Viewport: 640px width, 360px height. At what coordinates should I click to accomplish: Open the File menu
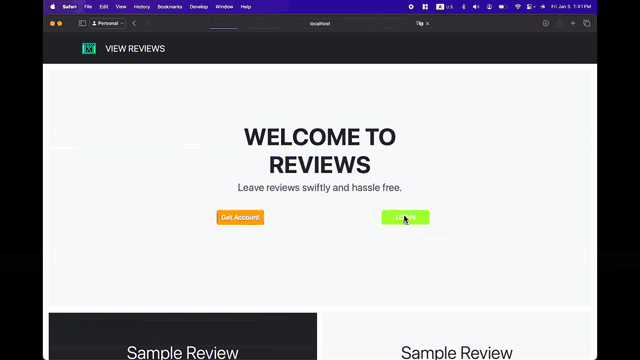click(88, 7)
